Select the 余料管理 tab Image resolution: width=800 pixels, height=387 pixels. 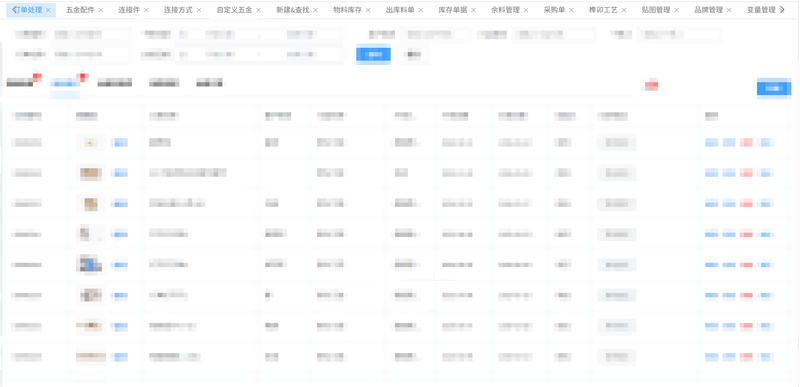505,10
